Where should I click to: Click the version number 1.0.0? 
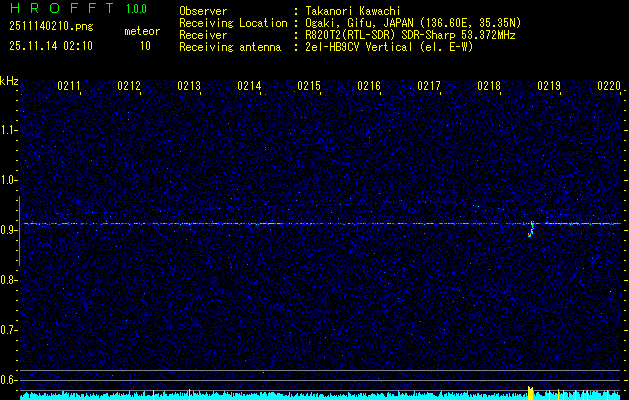136,9
